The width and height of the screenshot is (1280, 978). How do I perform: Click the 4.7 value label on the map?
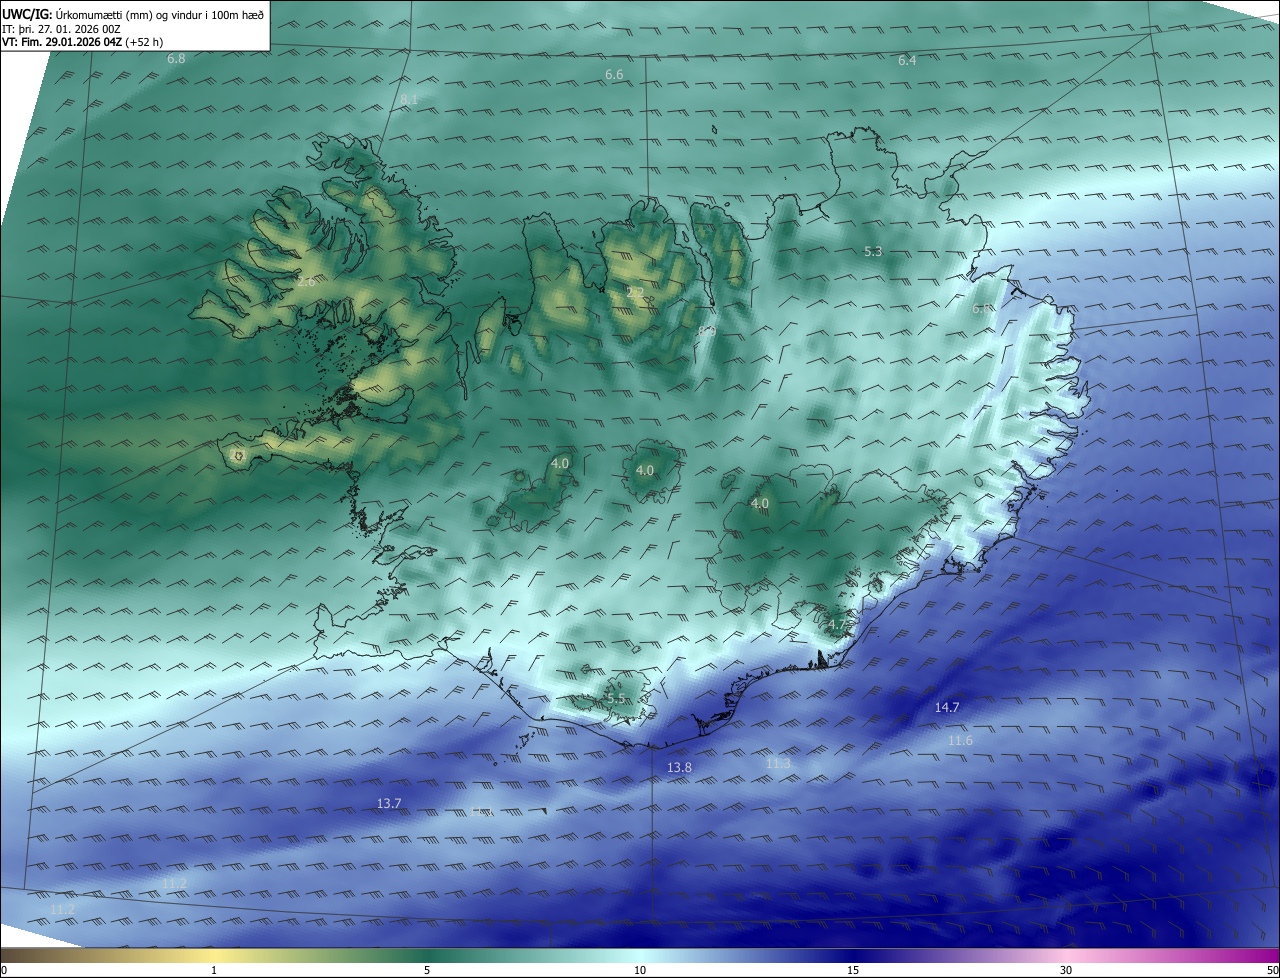(837, 624)
